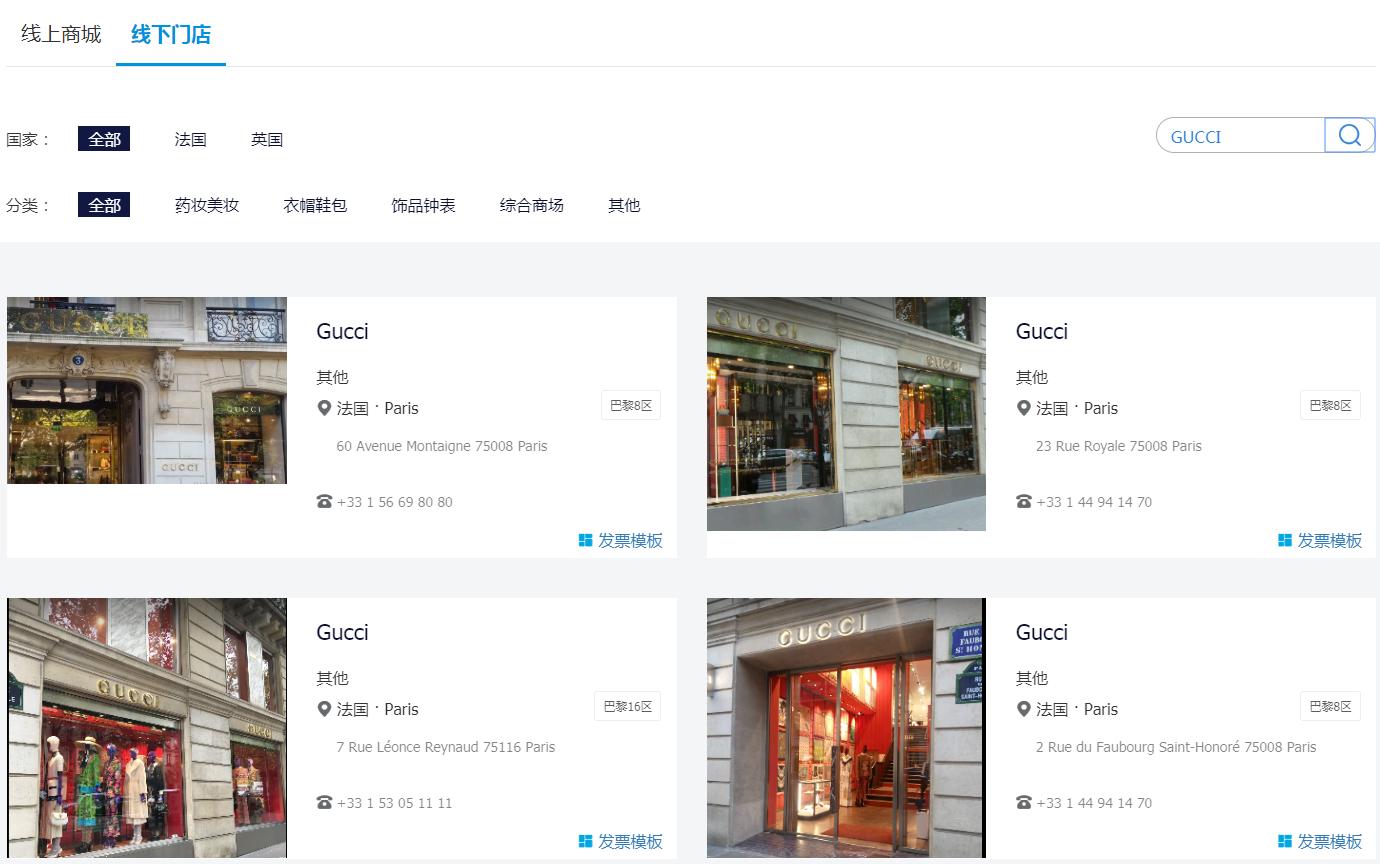Click the invoice template grid icon on the 7 Rue Léonce card
1380x864 pixels.
[585, 840]
